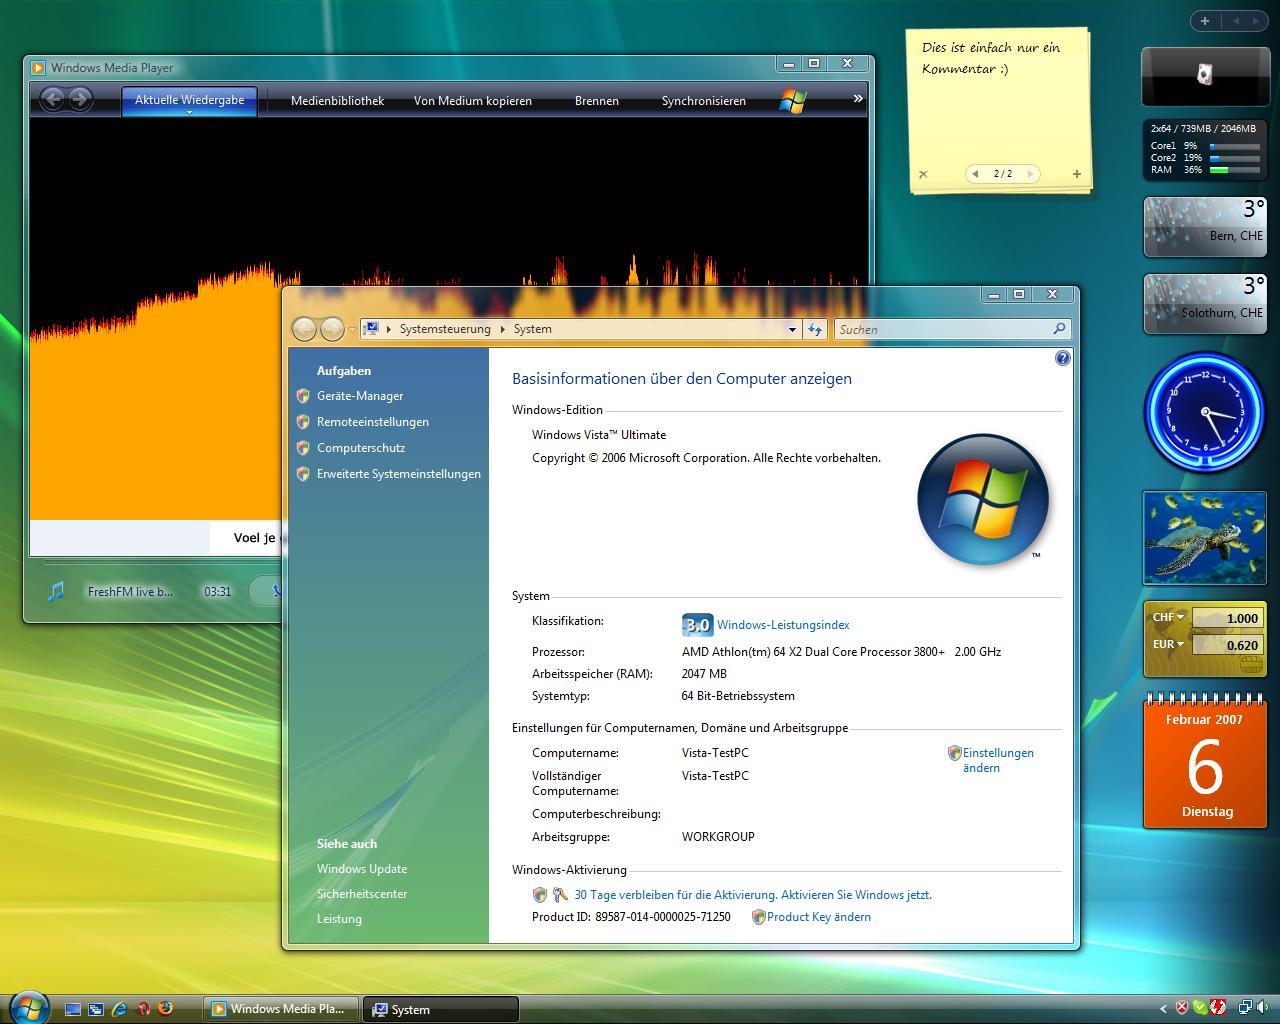Open help with the blue question mark icon

pos(1062,358)
